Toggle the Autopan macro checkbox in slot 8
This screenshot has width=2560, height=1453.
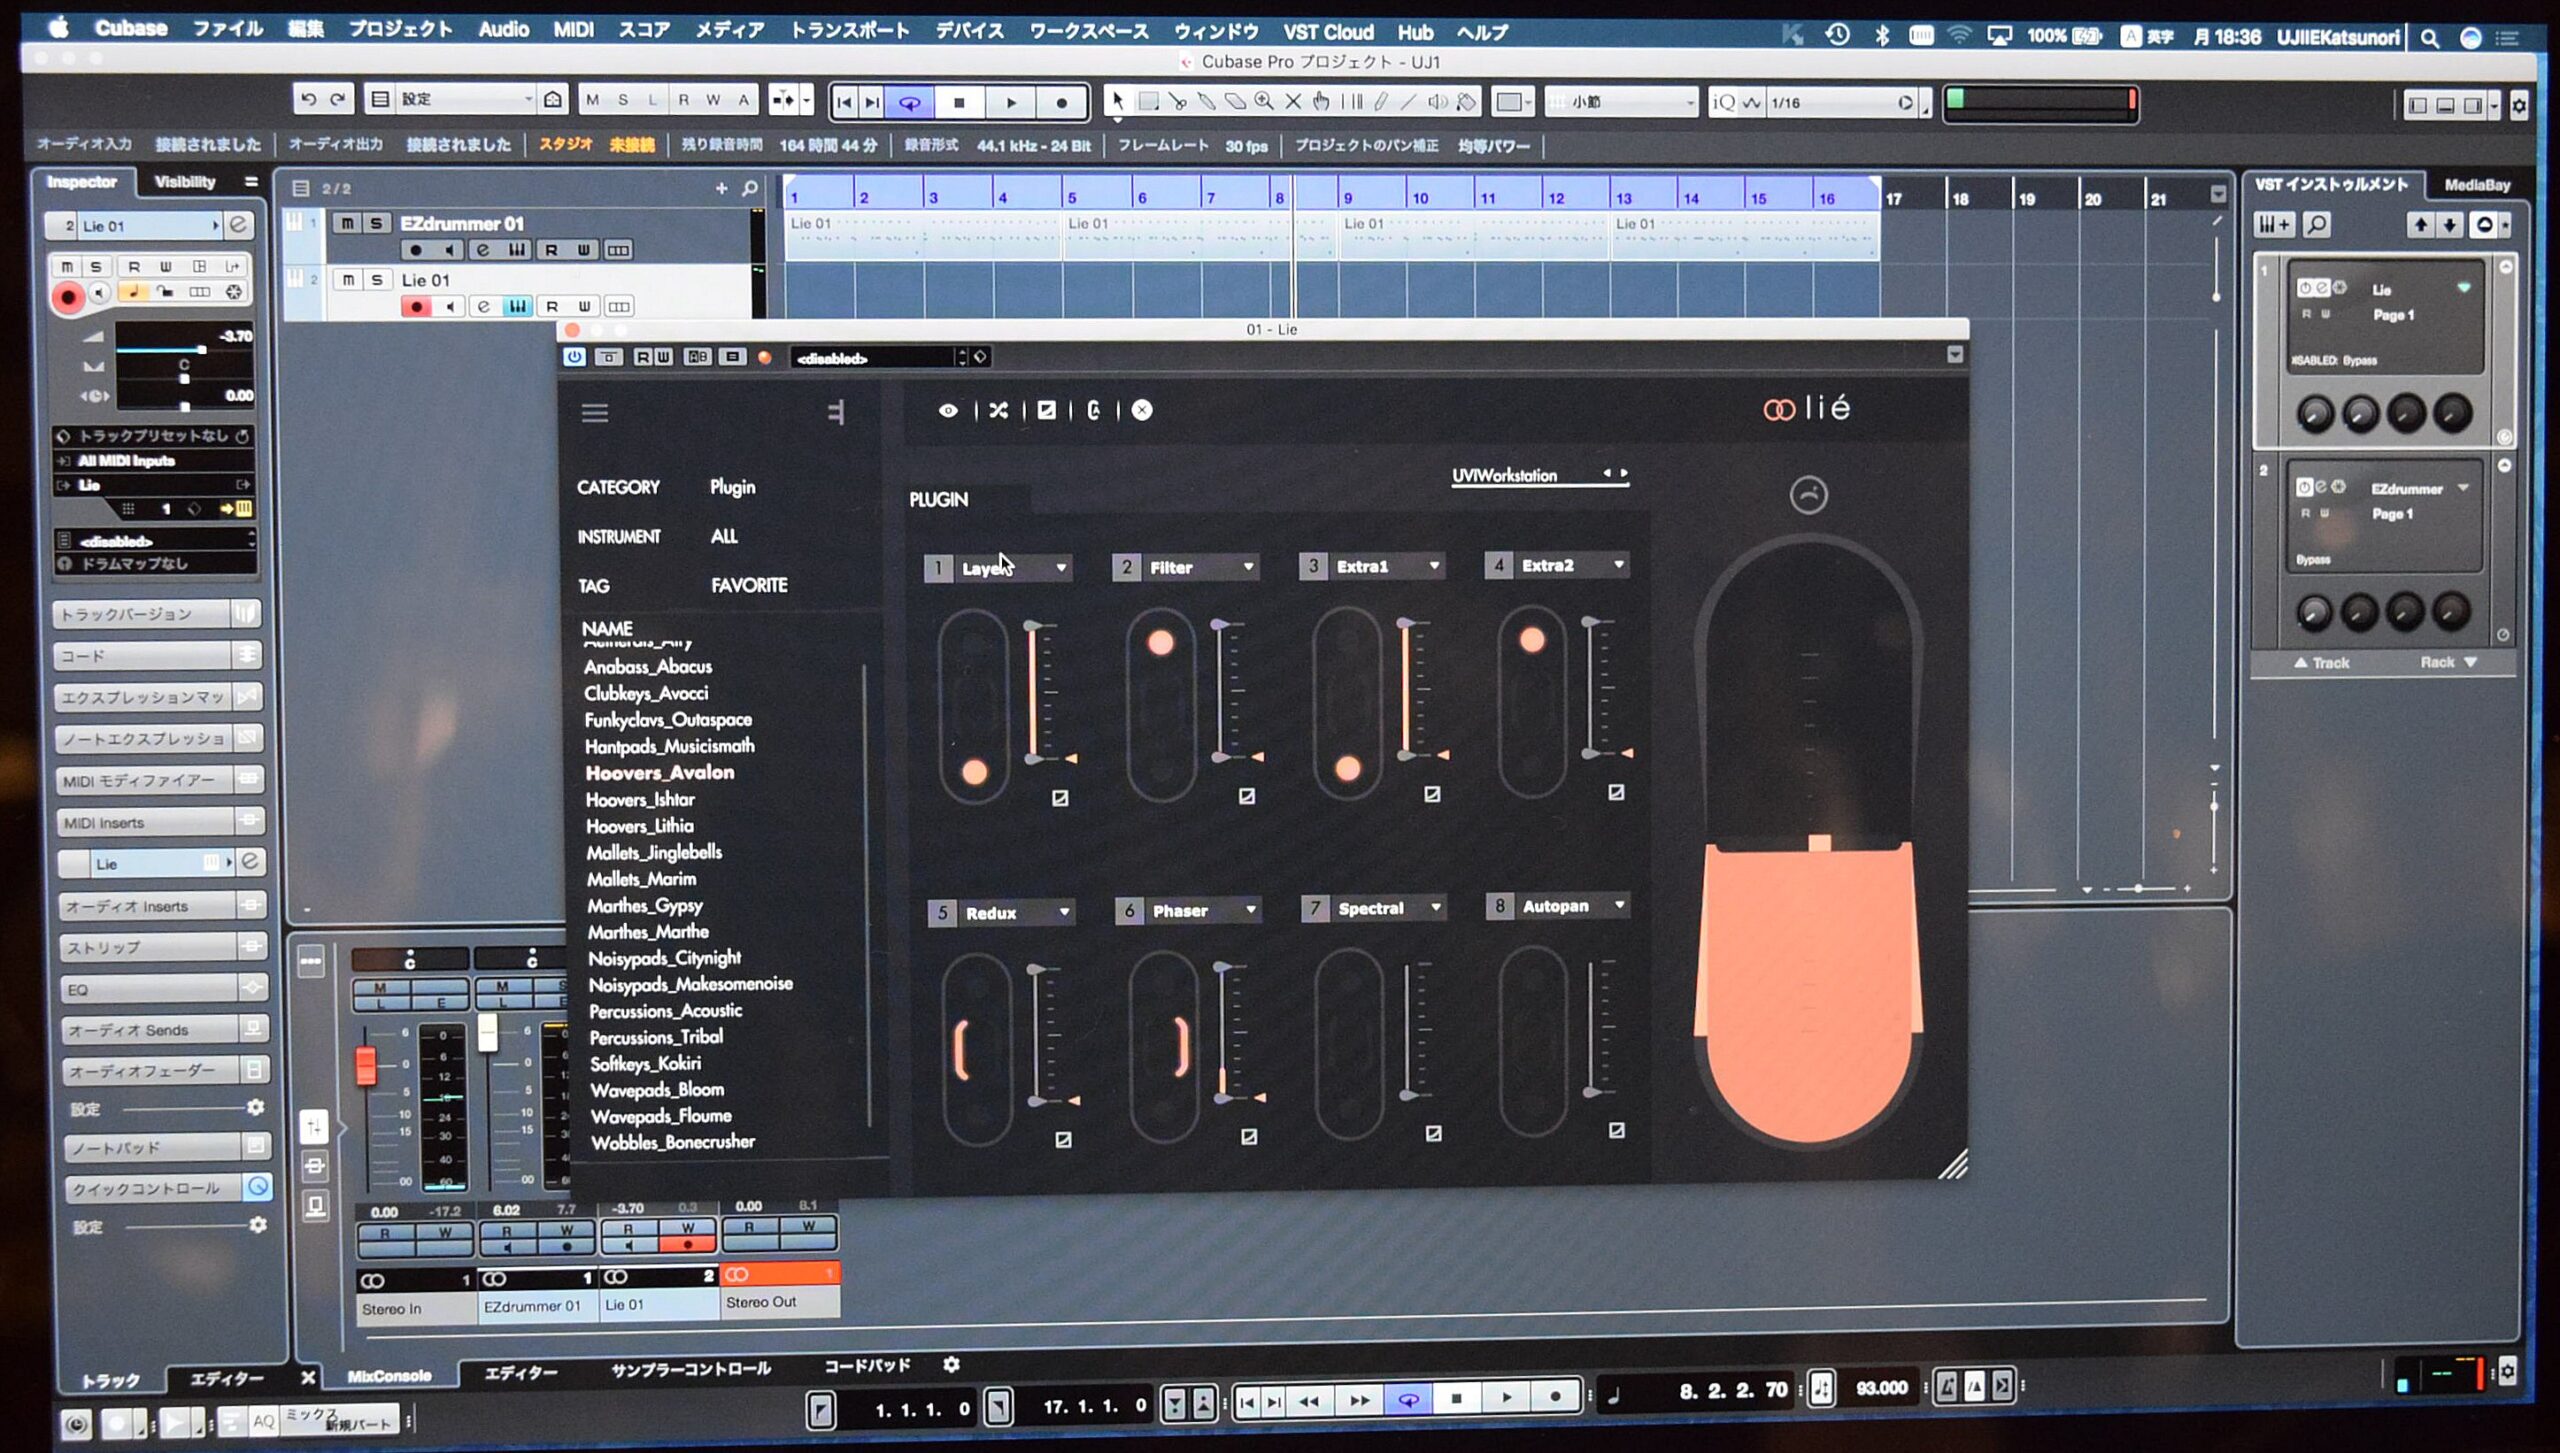pyautogui.click(x=1617, y=1130)
